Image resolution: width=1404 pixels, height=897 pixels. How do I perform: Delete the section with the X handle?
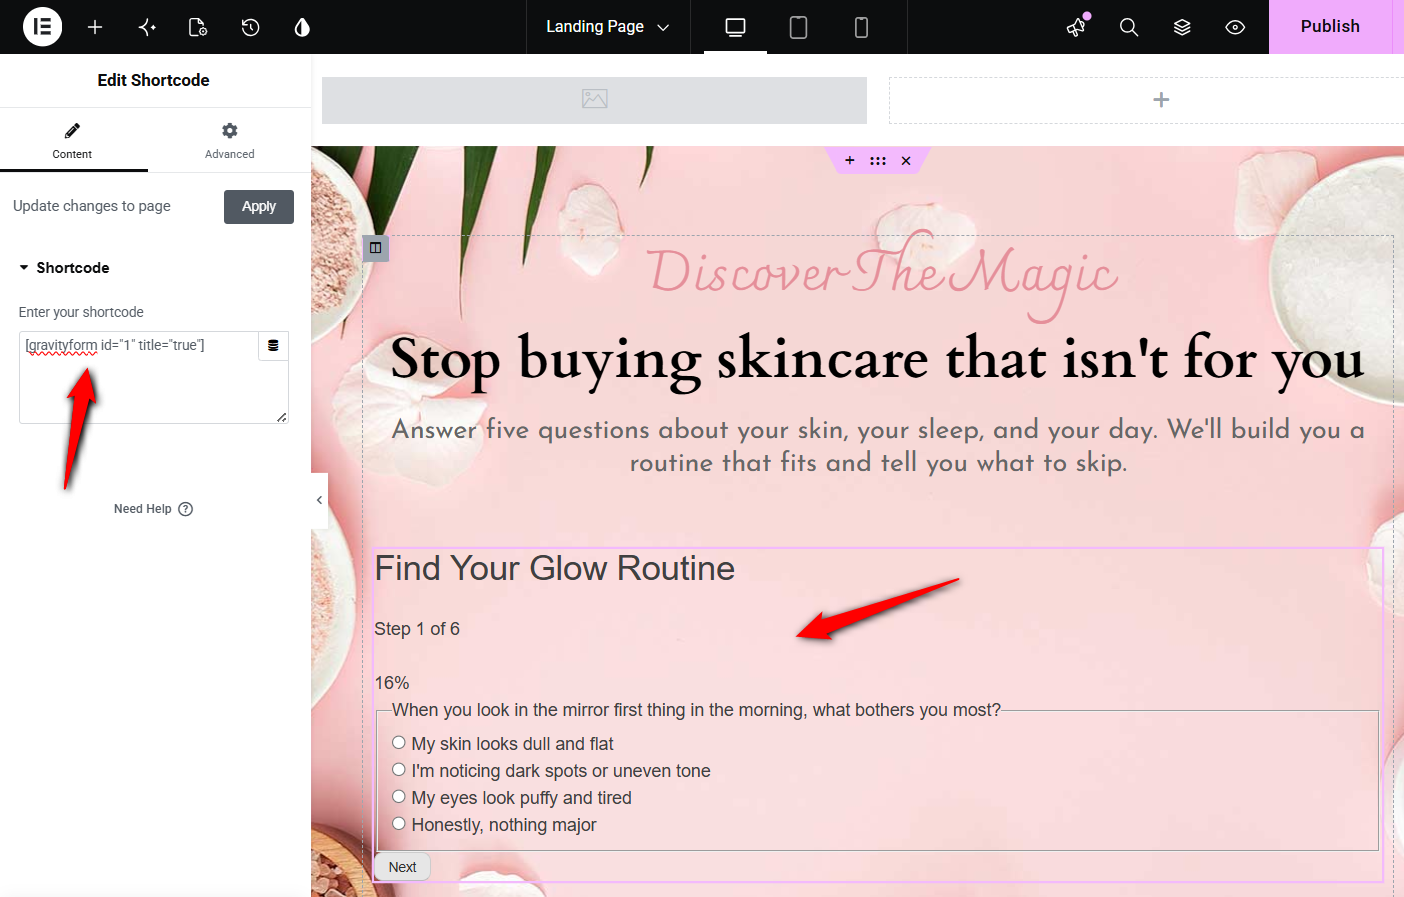click(906, 160)
